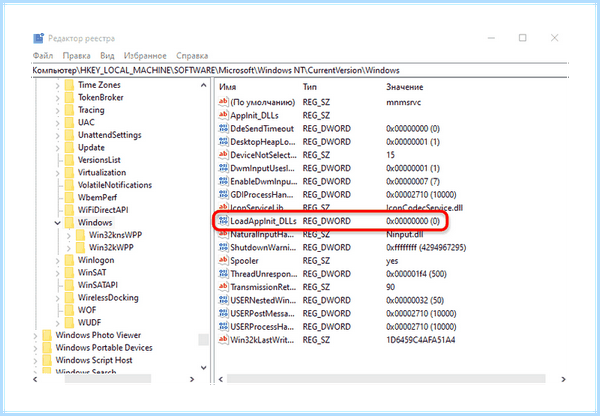Open the Файл menu
The width and height of the screenshot is (600, 416).
click(x=43, y=56)
